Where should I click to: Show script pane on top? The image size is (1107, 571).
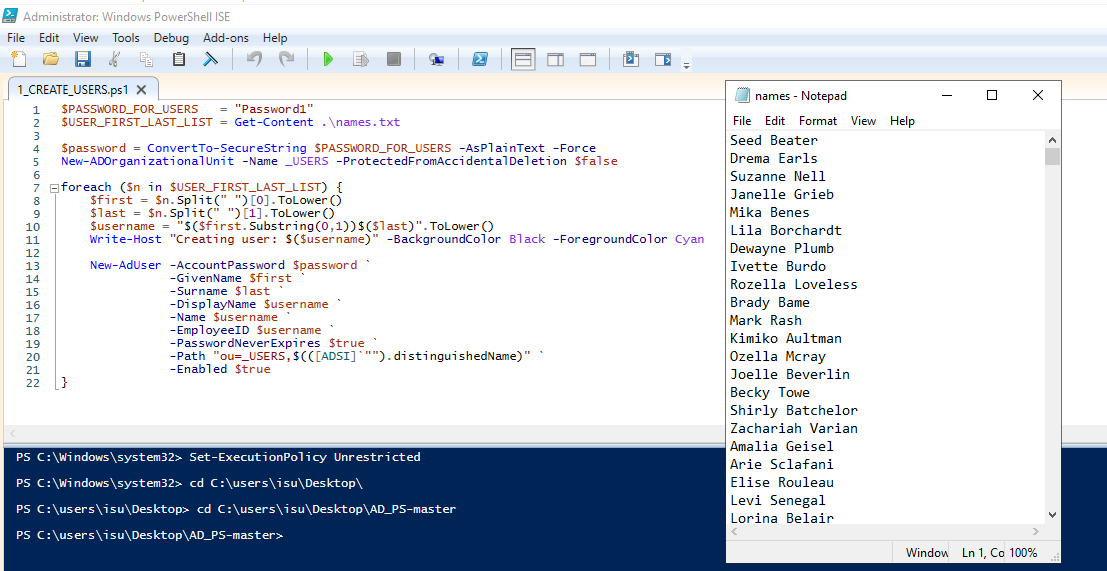522,59
